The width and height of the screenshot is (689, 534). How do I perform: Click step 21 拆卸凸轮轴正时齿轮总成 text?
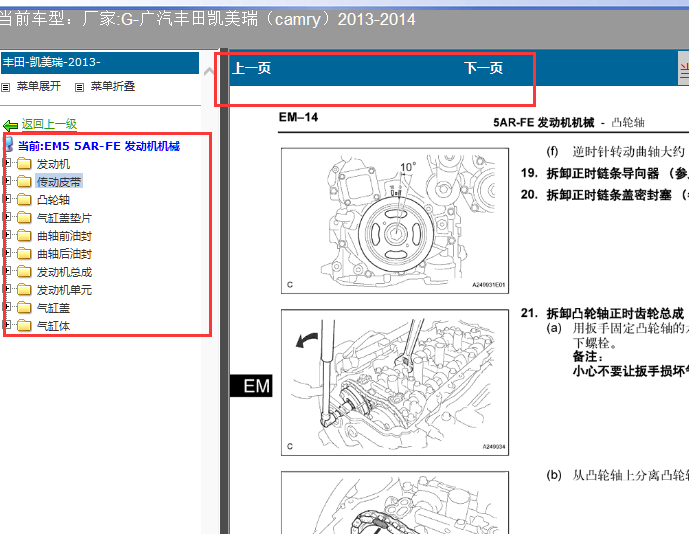[x=602, y=313]
